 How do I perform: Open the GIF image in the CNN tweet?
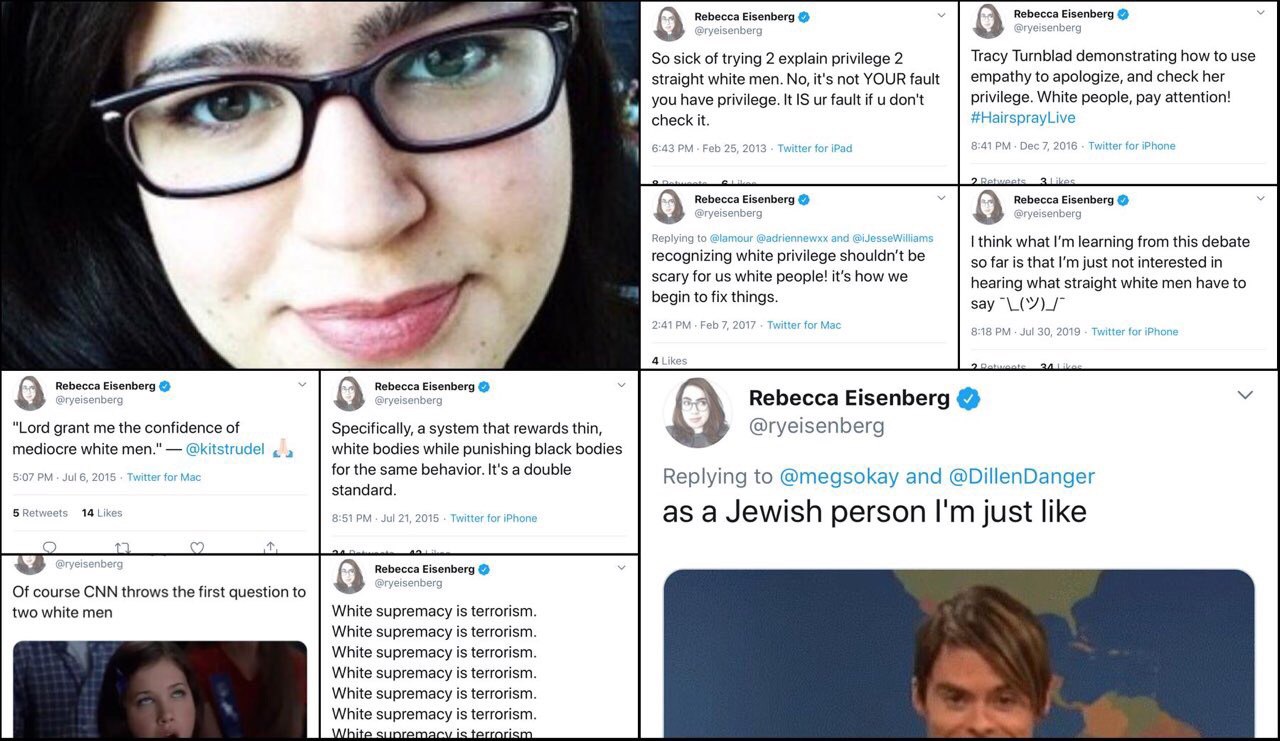160,690
